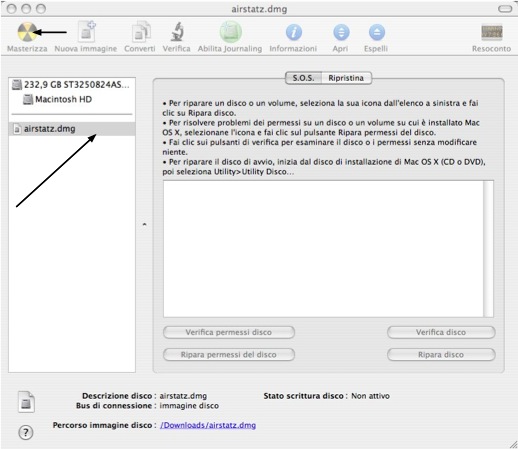518x449 pixels.
Task: Run Verifica with the microscope icon
Action: [x=177, y=32]
